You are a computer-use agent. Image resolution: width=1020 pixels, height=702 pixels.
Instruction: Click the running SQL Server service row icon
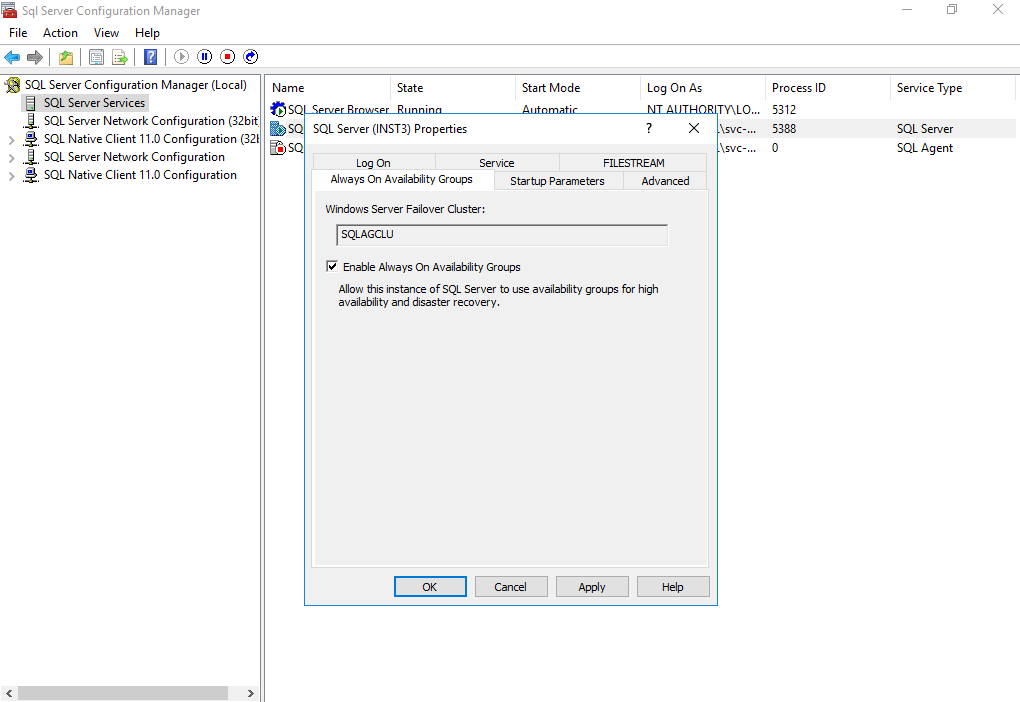[278, 129]
